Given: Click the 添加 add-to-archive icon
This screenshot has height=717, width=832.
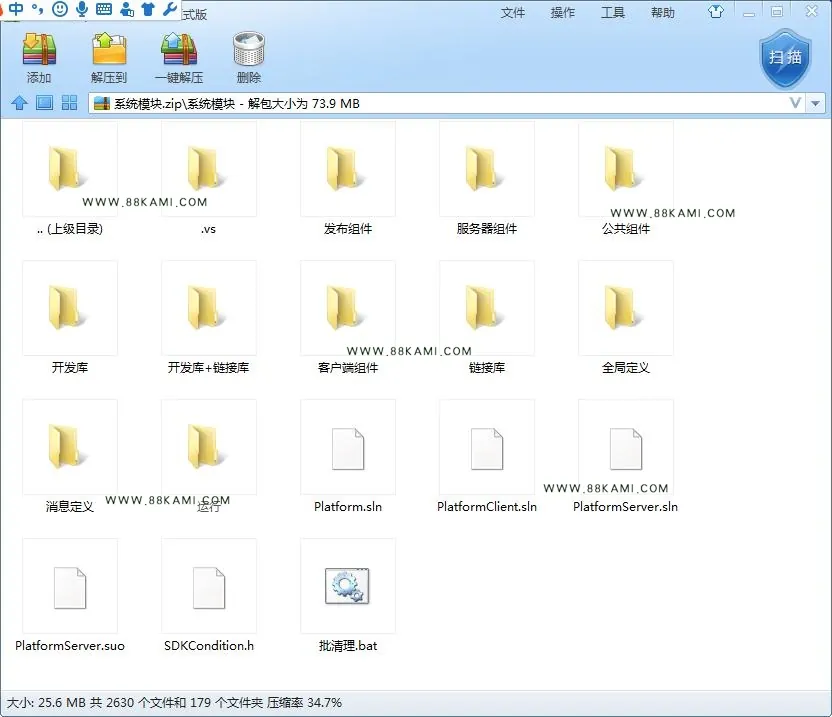Looking at the screenshot, I should pyautogui.click(x=39, y=49).
